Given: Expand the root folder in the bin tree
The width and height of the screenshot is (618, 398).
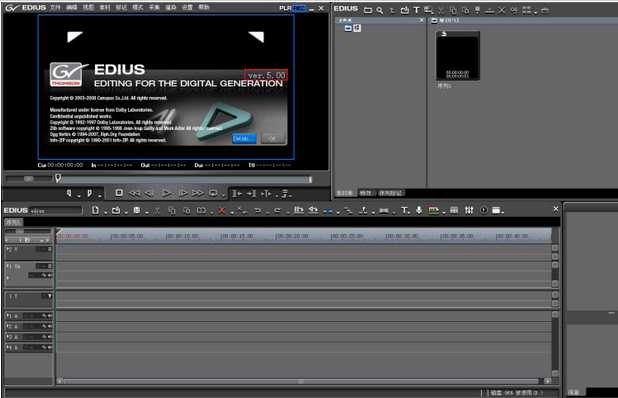Looking at the screenshot, I should pos(348,28).
